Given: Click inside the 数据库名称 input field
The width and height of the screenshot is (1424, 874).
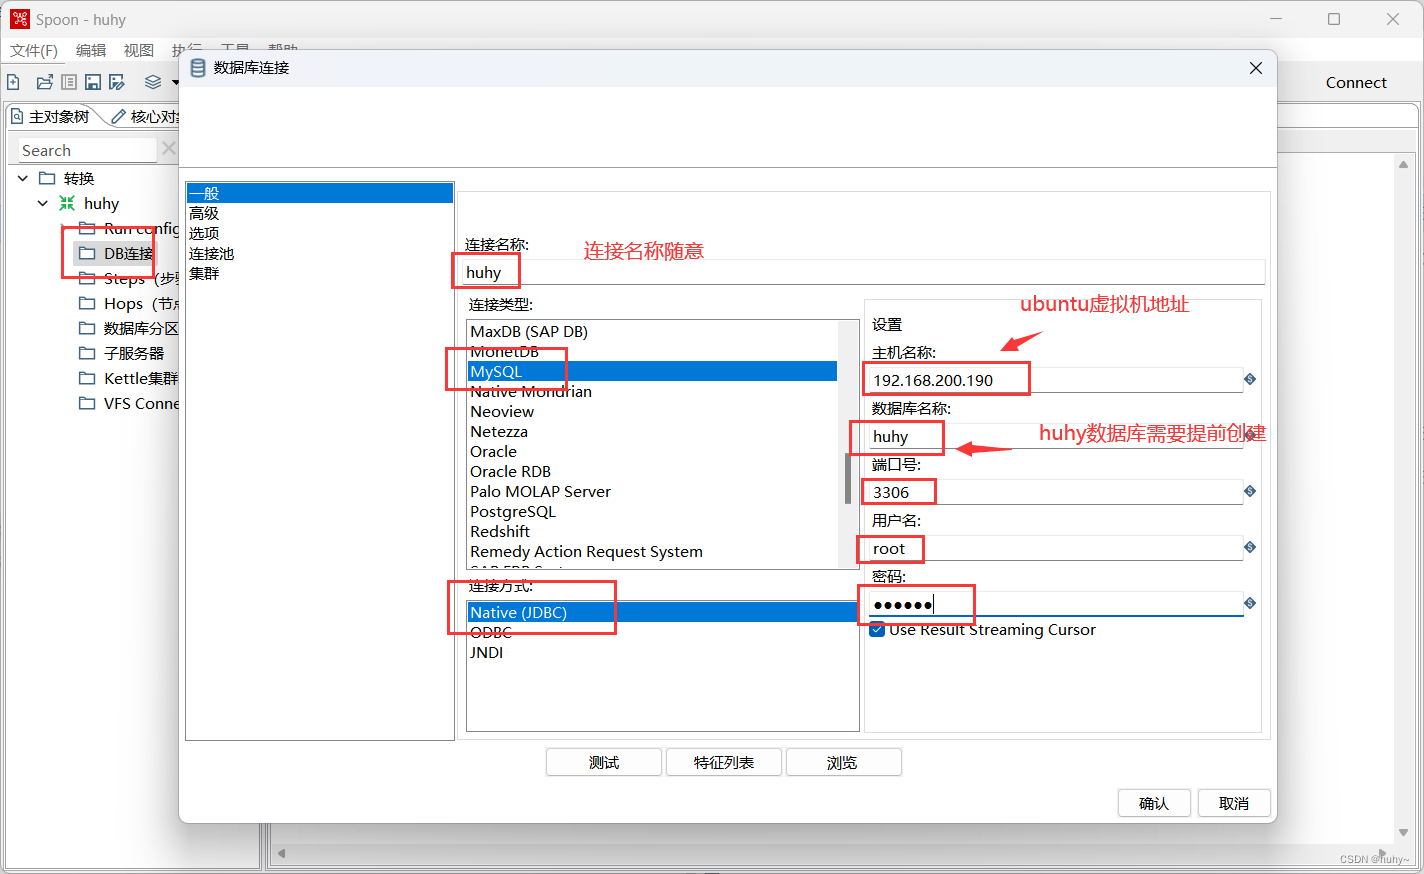Looking at the screenshot, I should coord(1054,436).
